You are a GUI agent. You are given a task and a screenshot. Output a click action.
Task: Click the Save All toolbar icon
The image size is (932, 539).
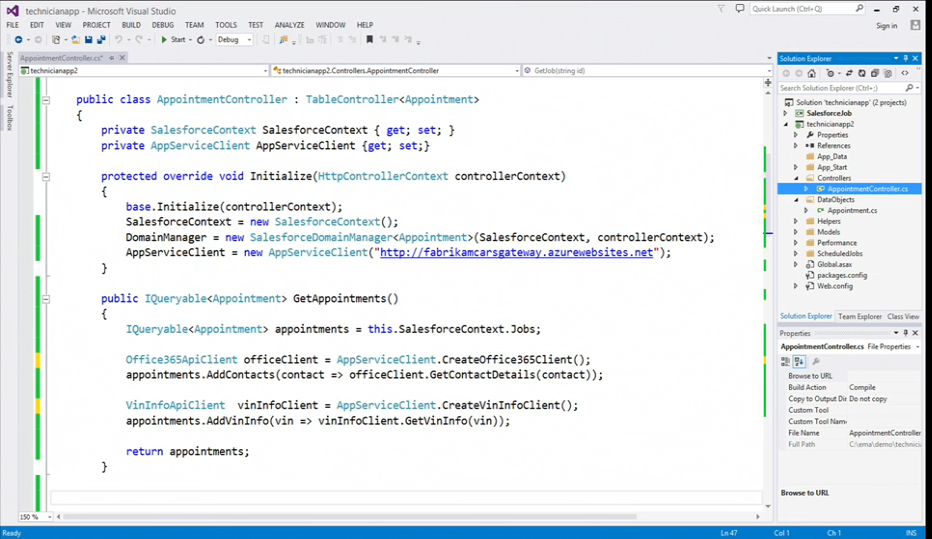click(x=101, y=40)
